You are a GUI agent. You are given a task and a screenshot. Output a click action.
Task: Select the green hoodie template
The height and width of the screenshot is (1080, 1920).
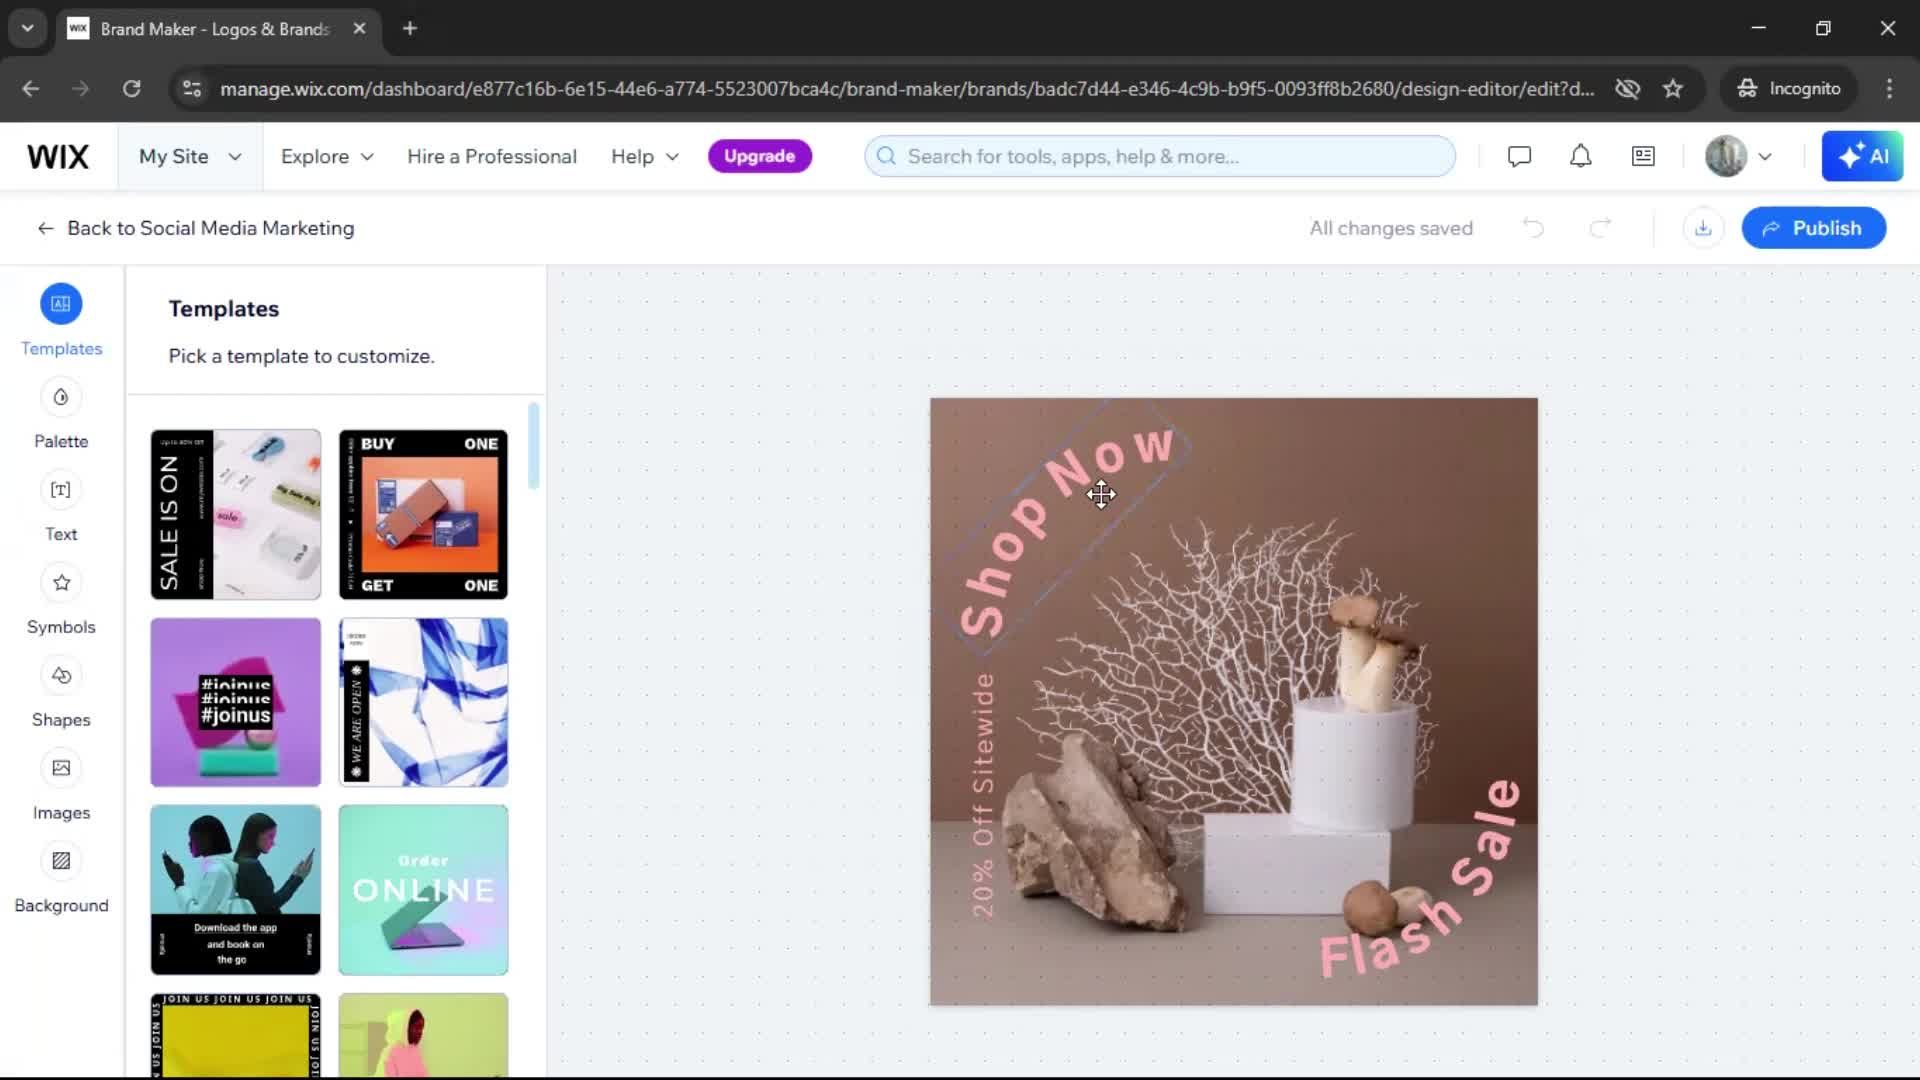pos(423,1035)
